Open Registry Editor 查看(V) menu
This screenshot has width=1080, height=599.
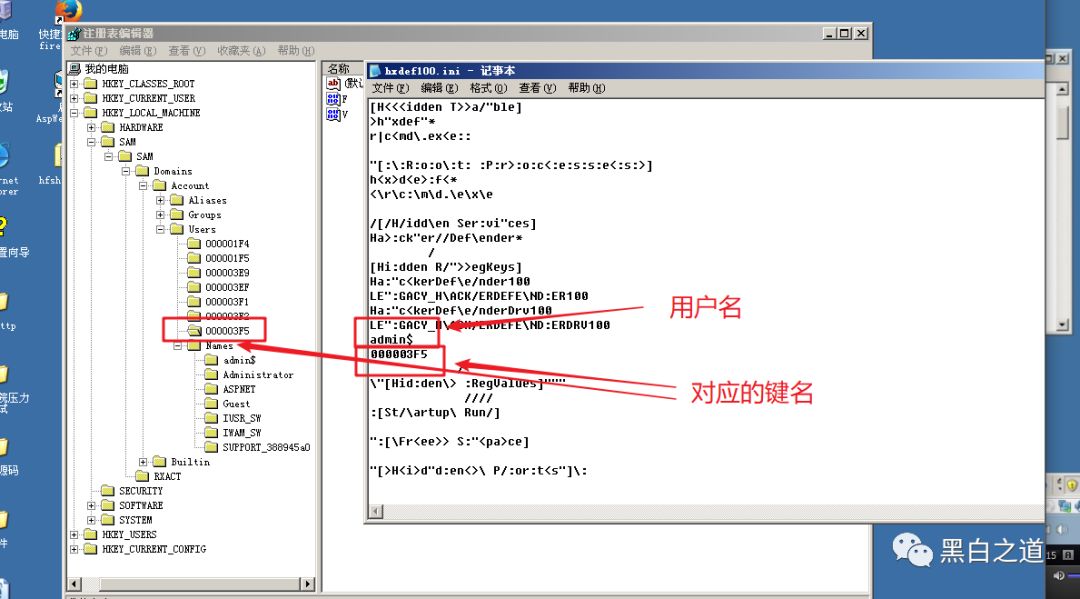(x=187, y=51)
